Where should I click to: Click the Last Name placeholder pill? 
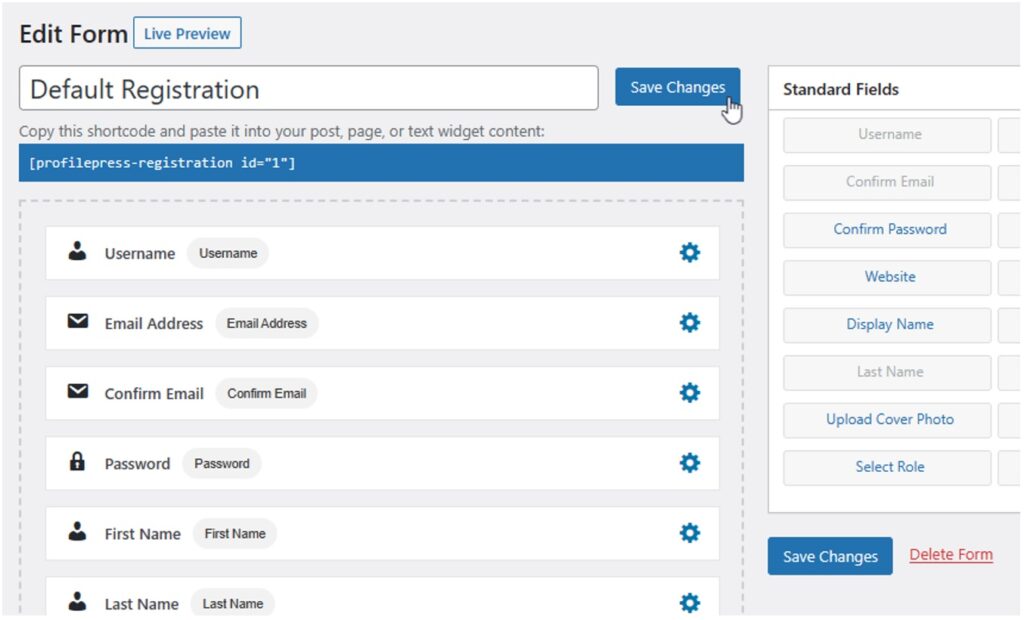coord(232,604)
